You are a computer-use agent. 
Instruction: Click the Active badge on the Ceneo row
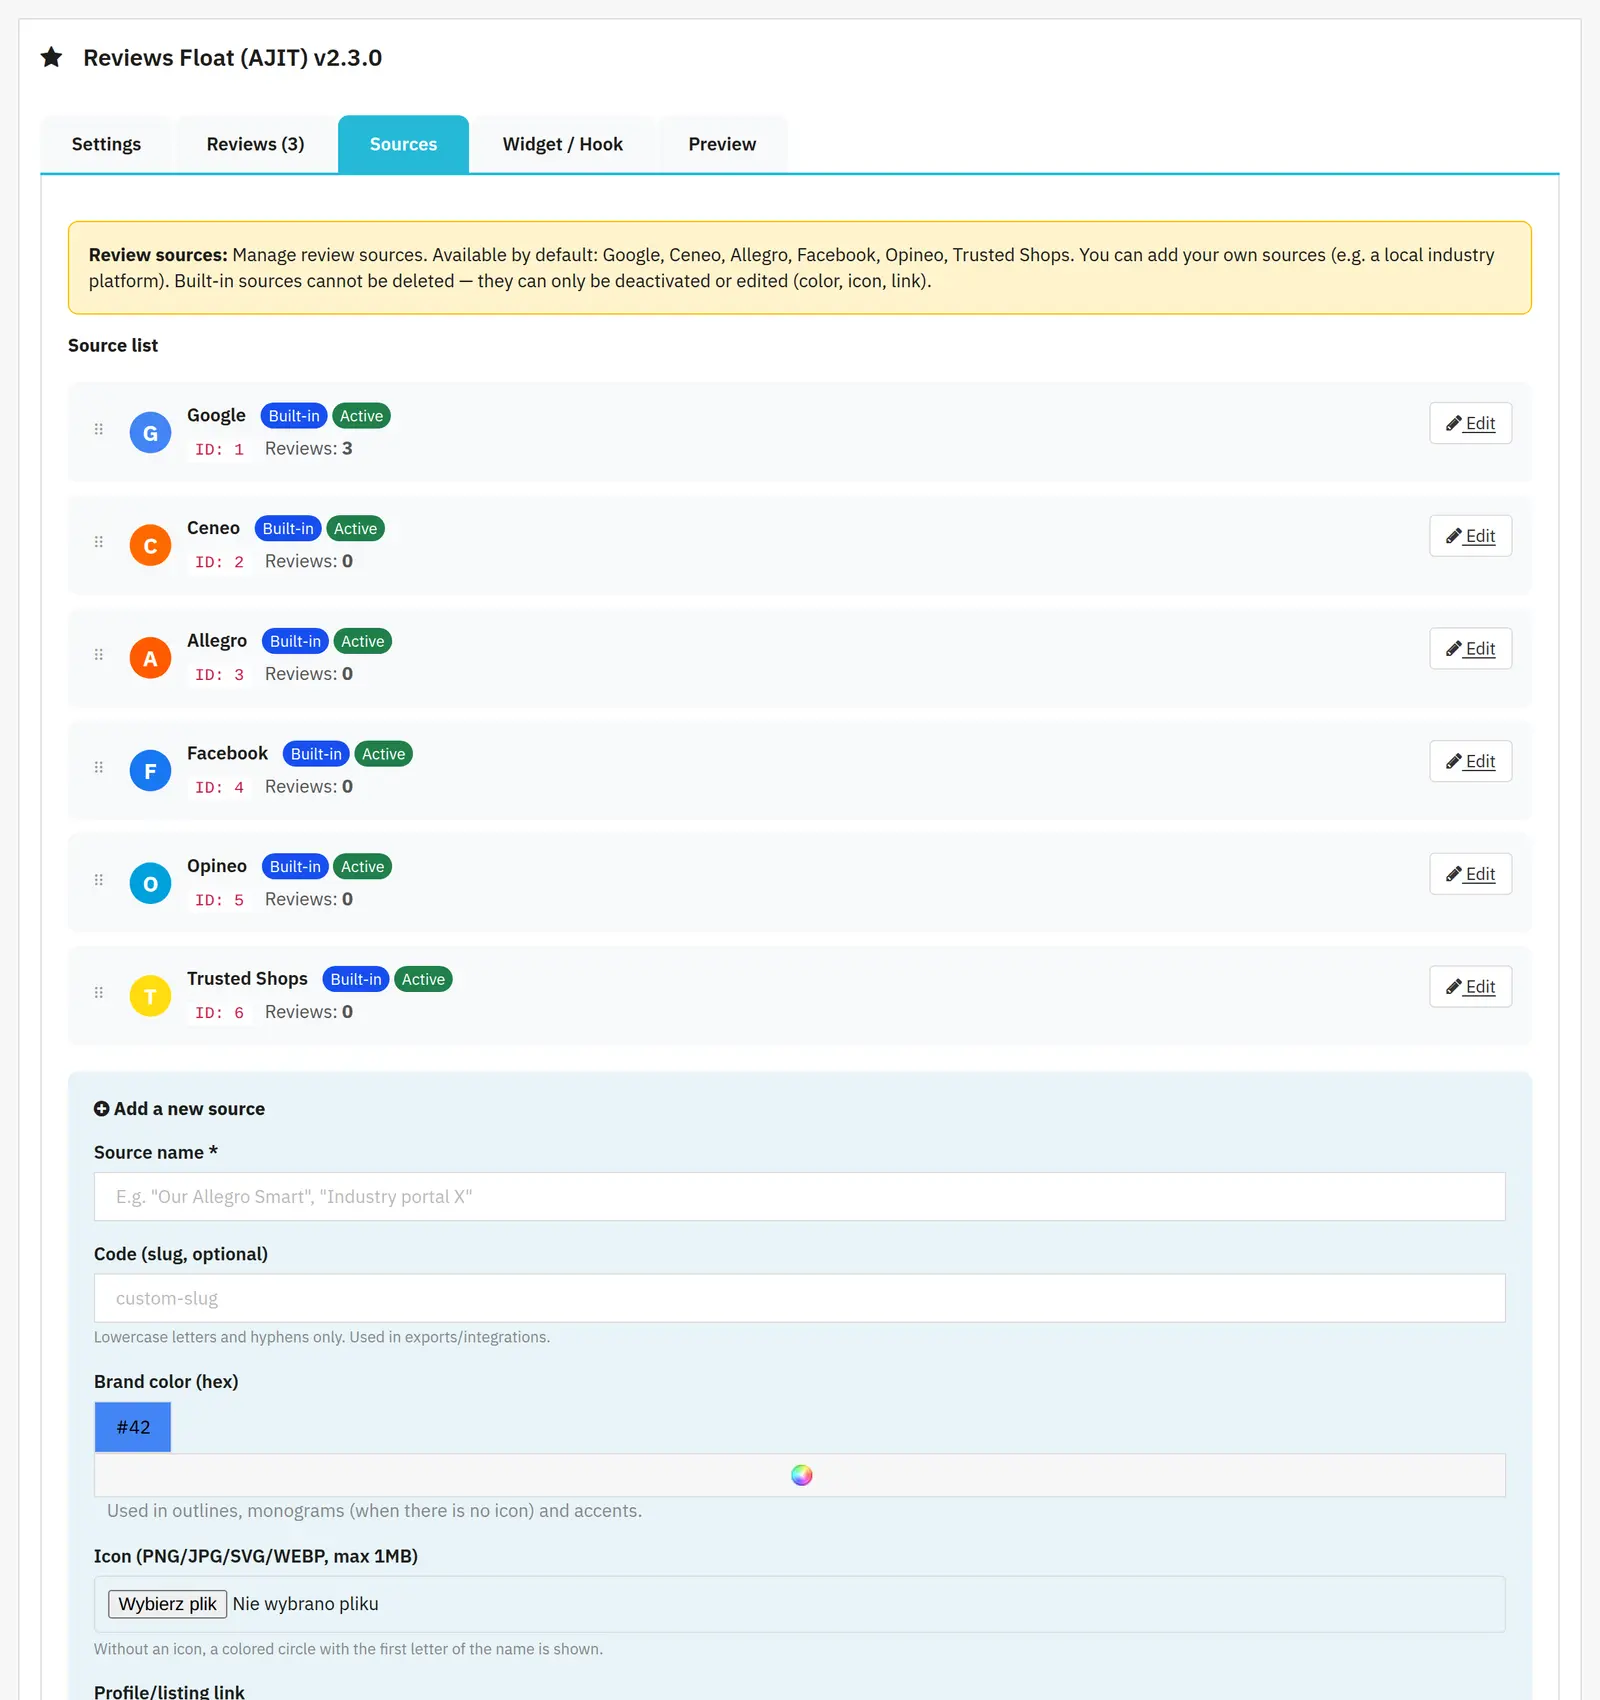[x=355, y=529]
